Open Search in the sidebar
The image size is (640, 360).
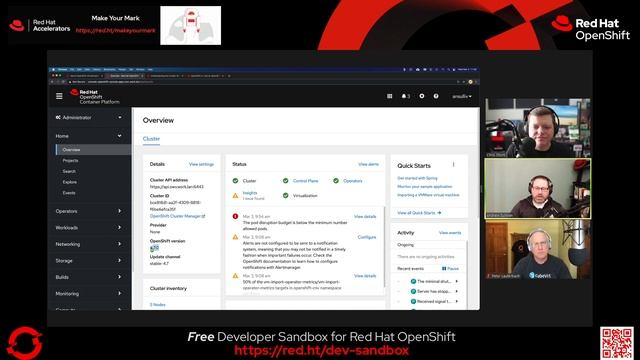point(69,171)
